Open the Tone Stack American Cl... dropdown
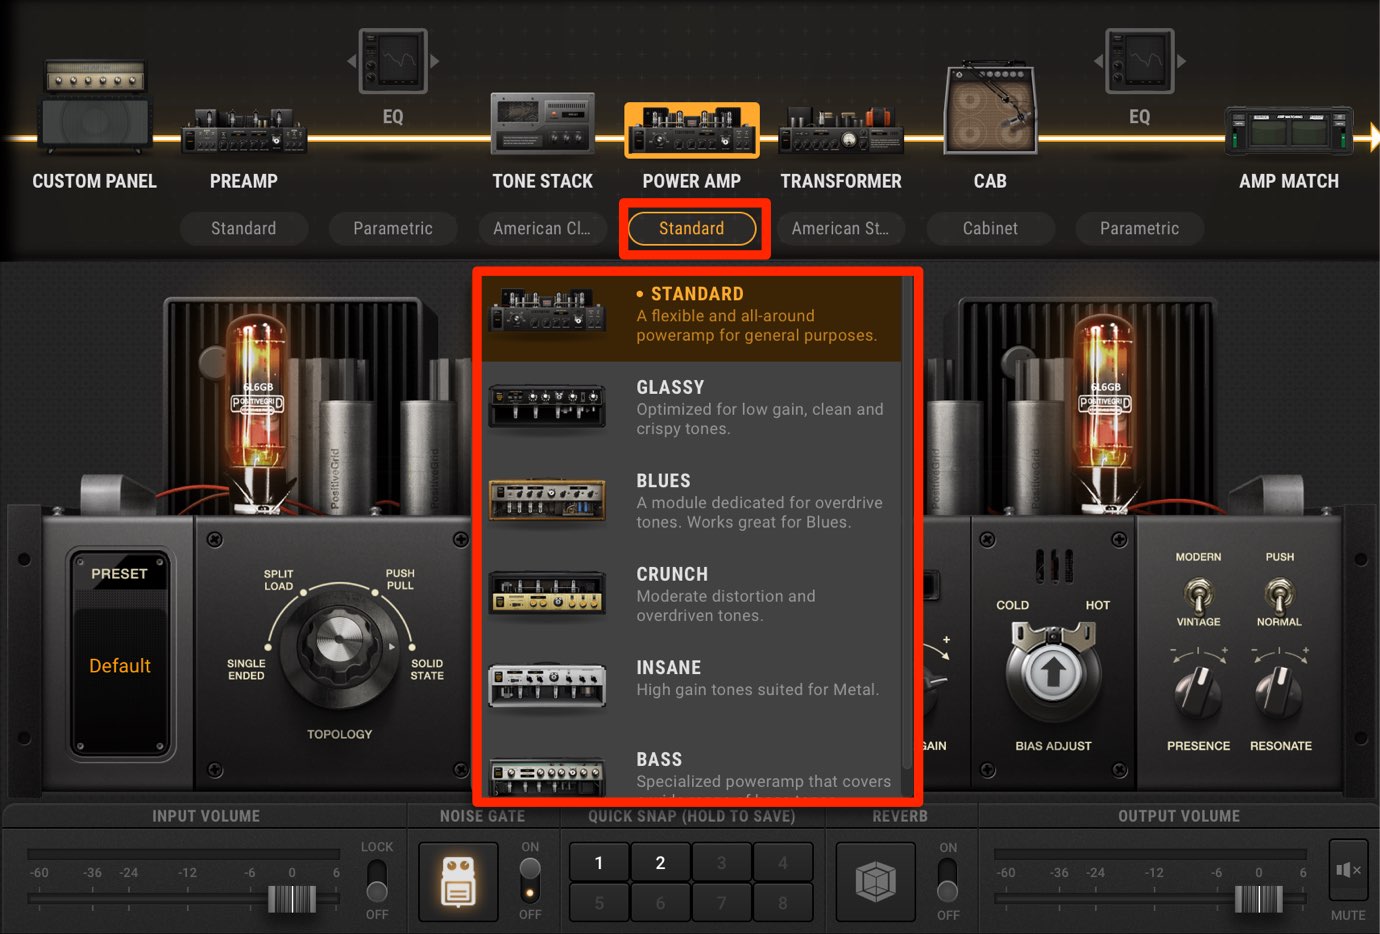Image resolution: width=1380 pixels, height=934 pixels. coord(542,228)
